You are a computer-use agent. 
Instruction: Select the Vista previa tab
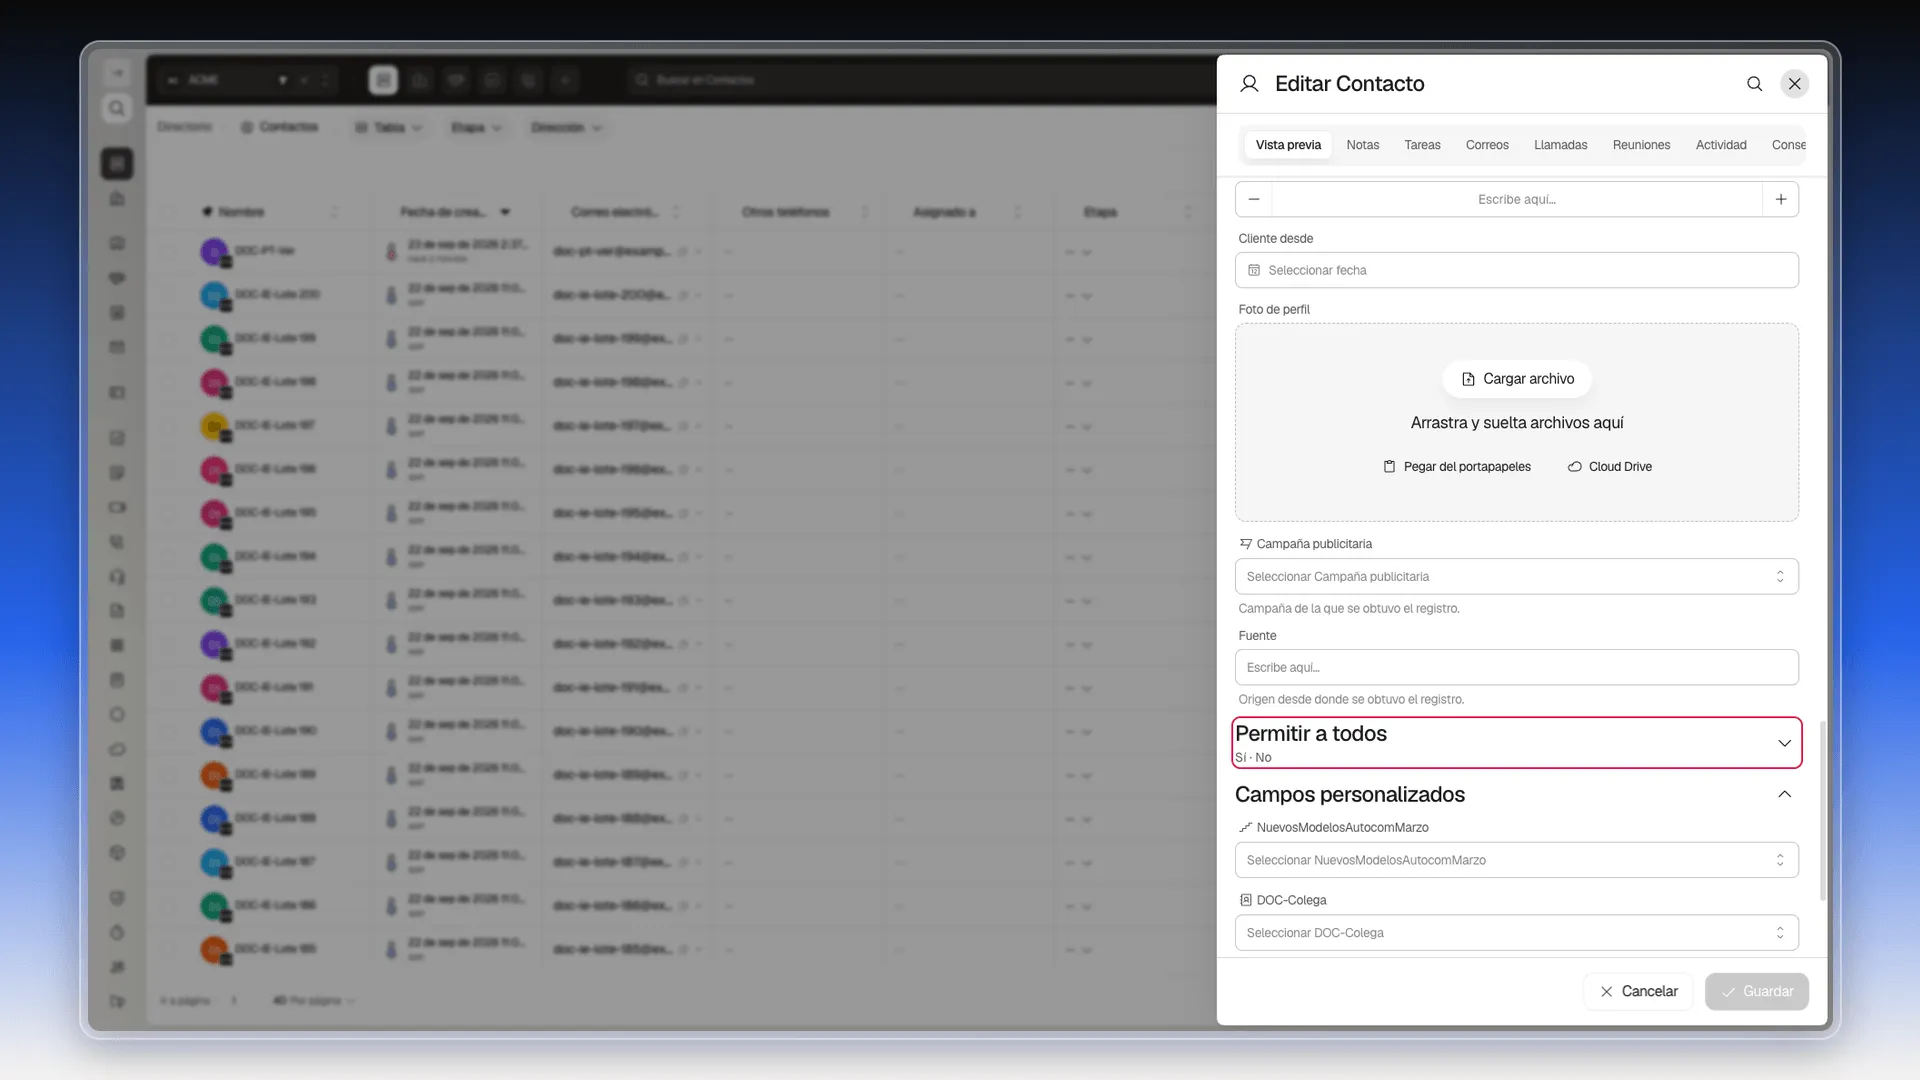[x=1288, y=145]
